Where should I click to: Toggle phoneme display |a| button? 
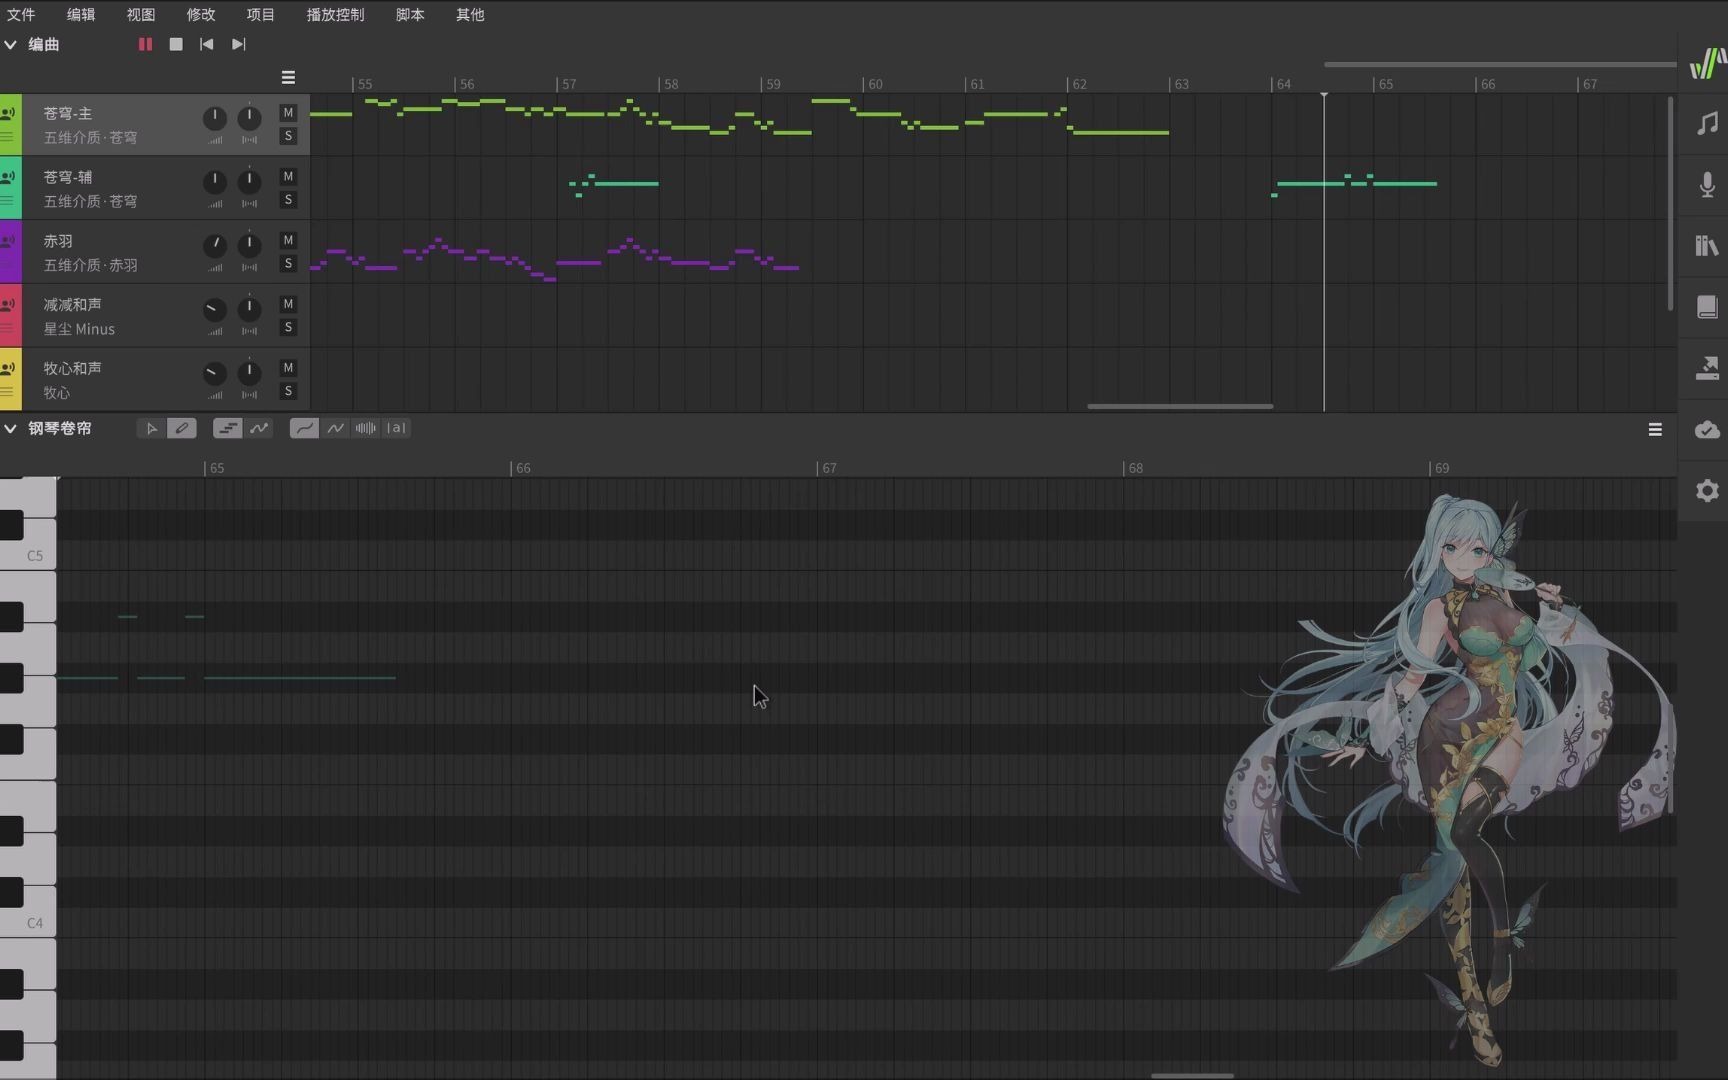coord(396,428)
